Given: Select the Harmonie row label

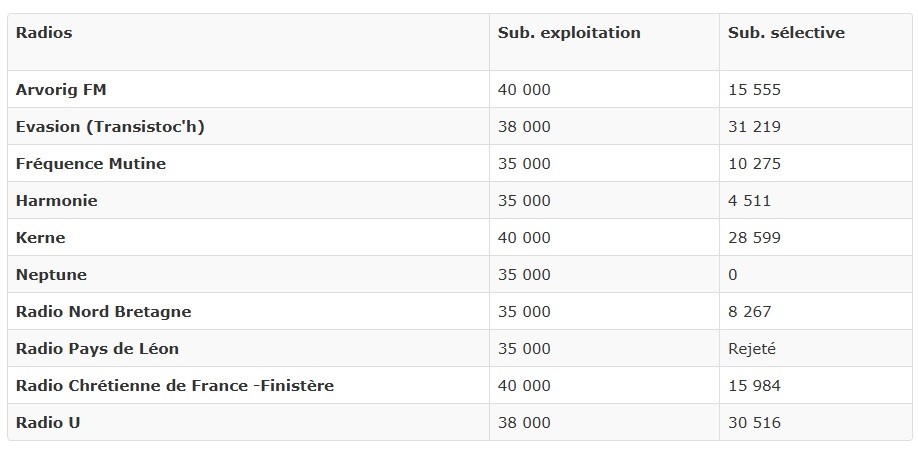Looking at the screenshot, I should click(x=57, y=201).
